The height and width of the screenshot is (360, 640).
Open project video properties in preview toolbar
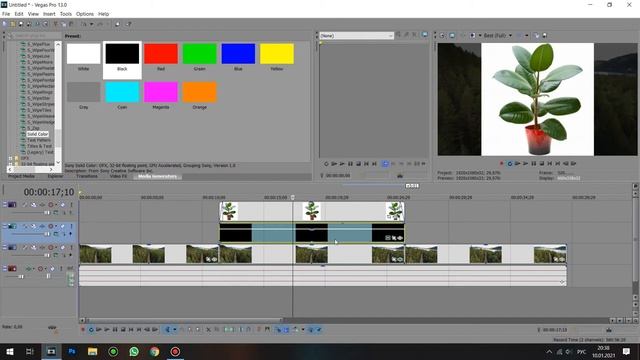[442, 36]
